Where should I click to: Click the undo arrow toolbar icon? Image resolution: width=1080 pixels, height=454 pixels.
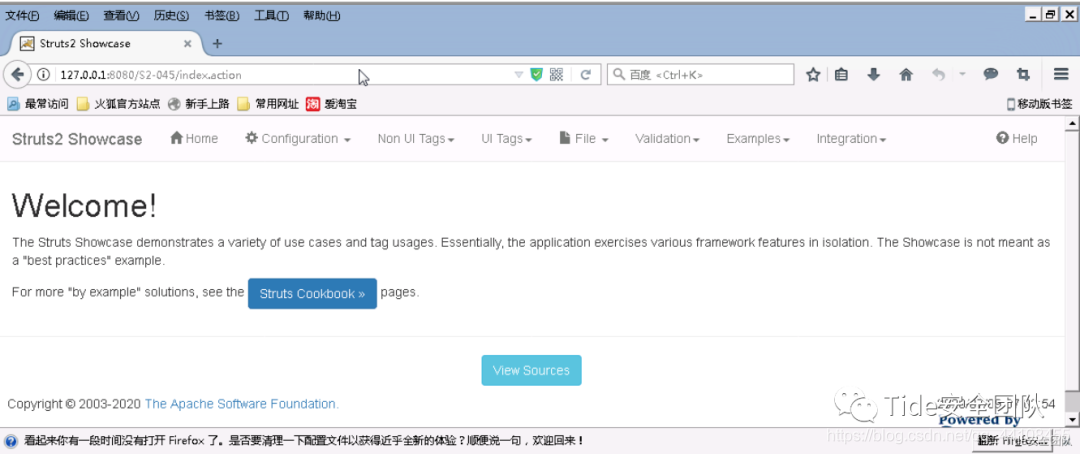[x=938, y=74]
